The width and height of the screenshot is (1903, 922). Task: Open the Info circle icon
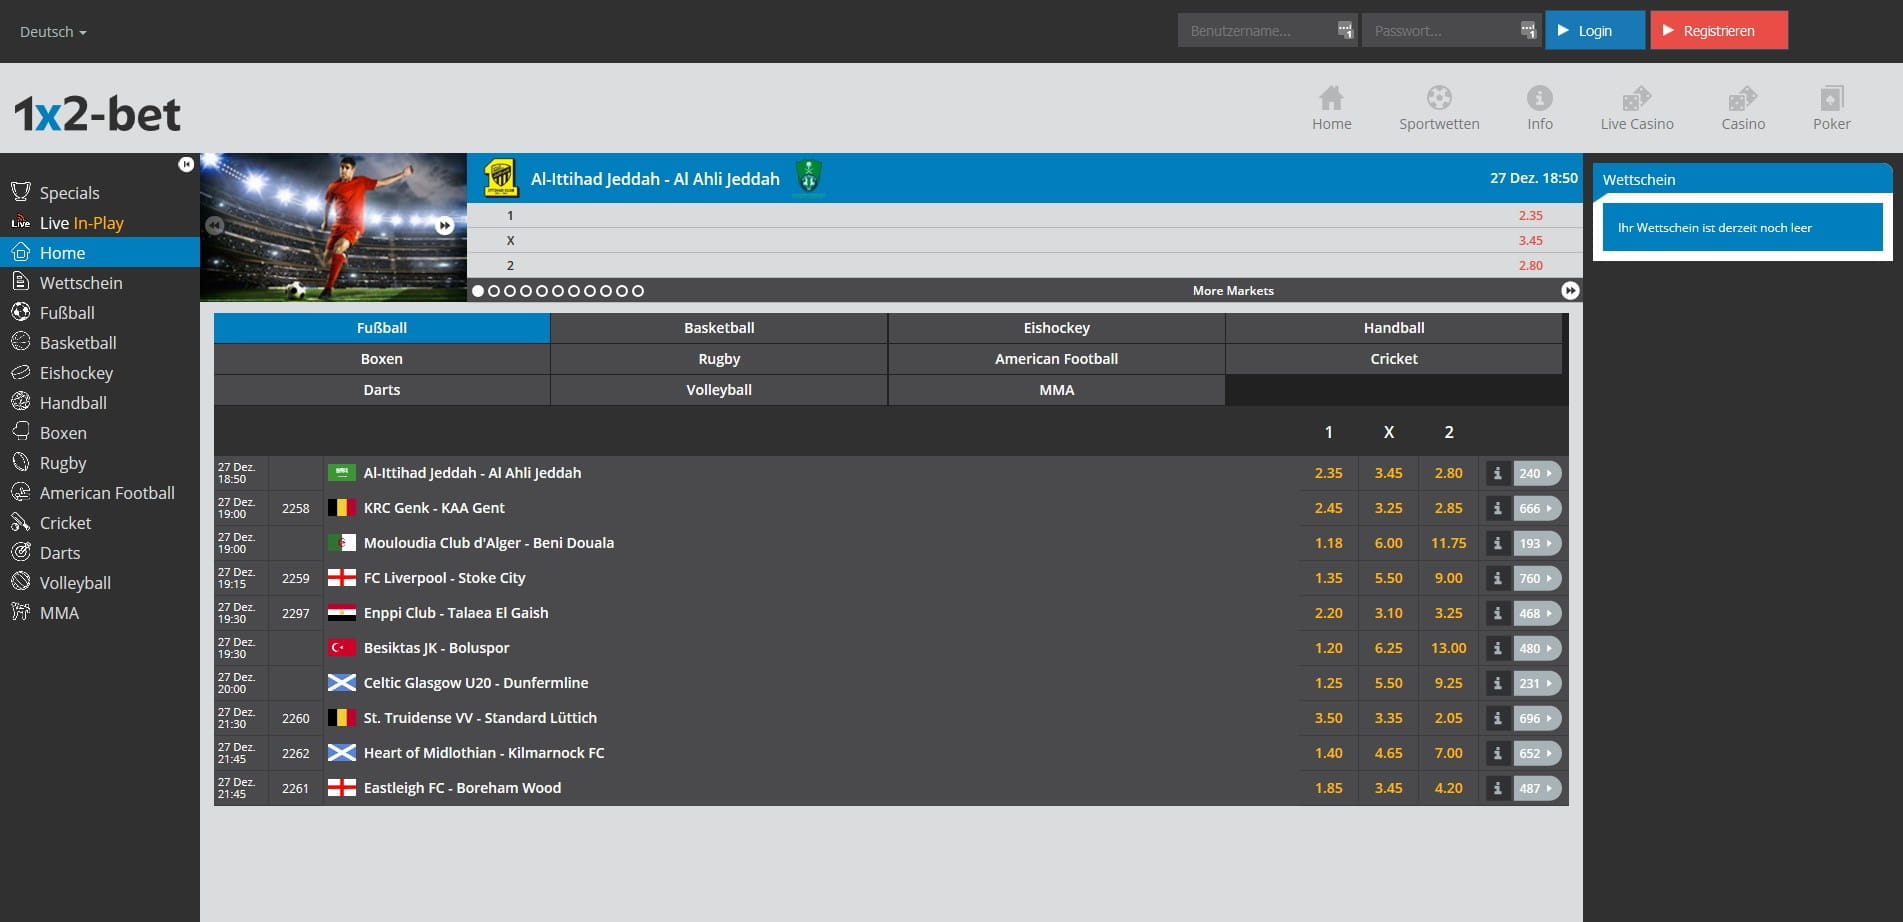coord(1540,98)
